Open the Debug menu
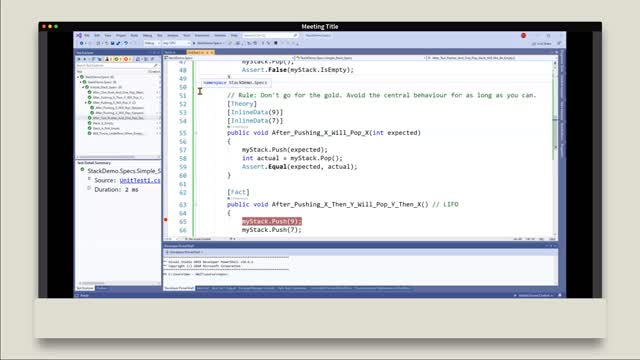640x360 pixels. pos(147,36)
